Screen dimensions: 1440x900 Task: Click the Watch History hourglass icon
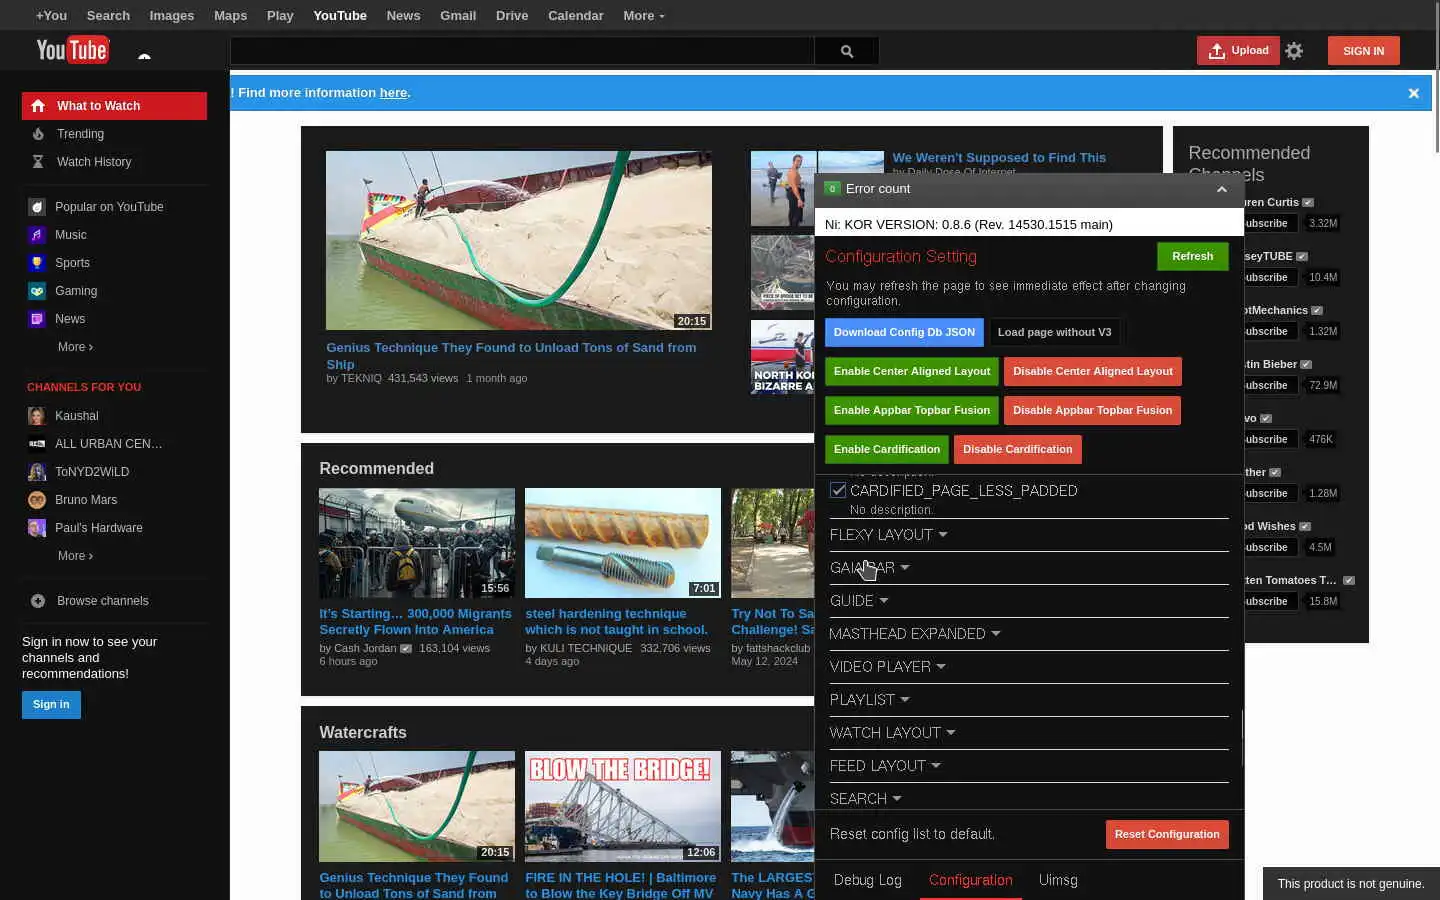[x=38, y=162]
